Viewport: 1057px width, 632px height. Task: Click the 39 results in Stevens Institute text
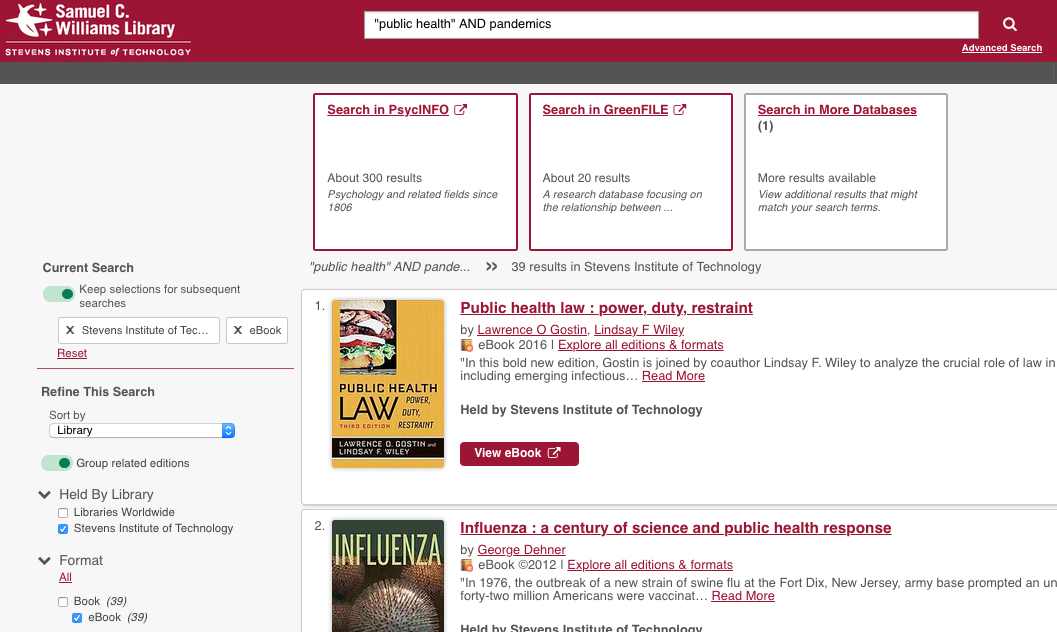(x=636, y=267)
